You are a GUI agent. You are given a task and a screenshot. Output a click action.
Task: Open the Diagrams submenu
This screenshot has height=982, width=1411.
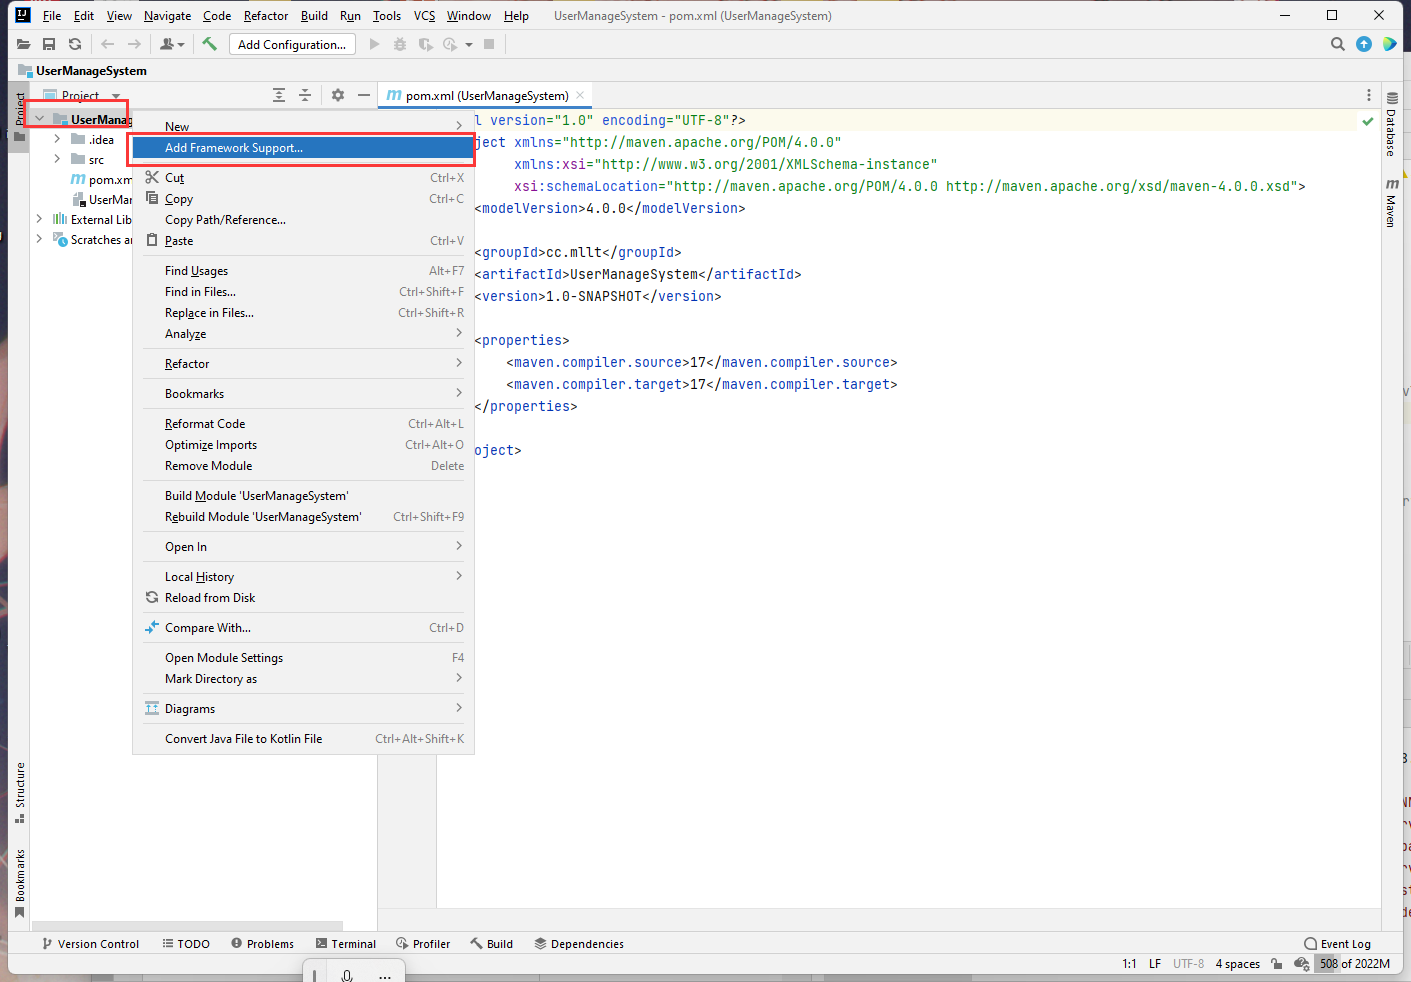pos(303,709)
